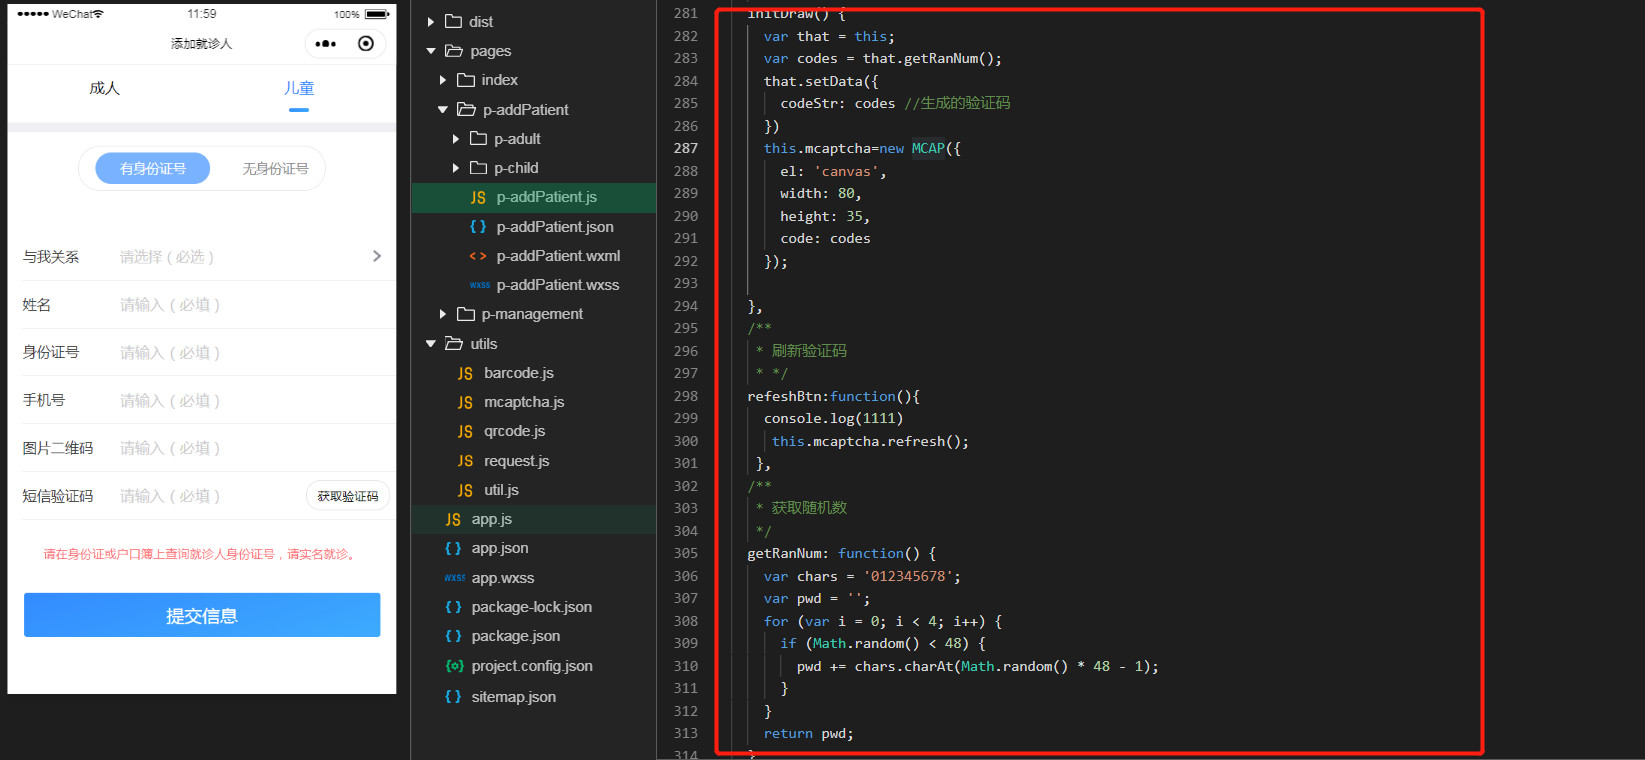Open project.config.json in the file tree
This screenshot has height=760, width=1645.
(x=534, y=666)
